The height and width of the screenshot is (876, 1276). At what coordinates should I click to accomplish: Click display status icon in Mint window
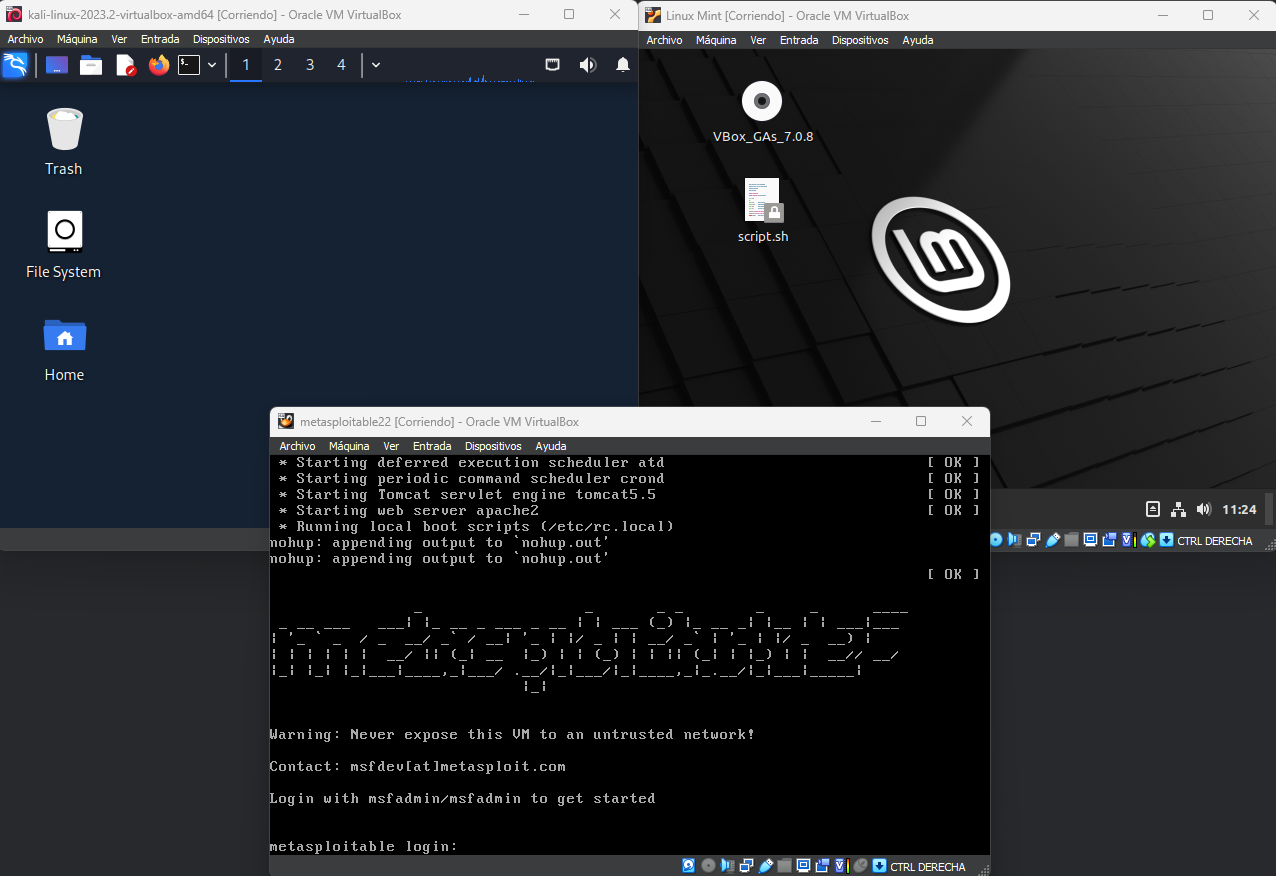tap(1091, 540)
